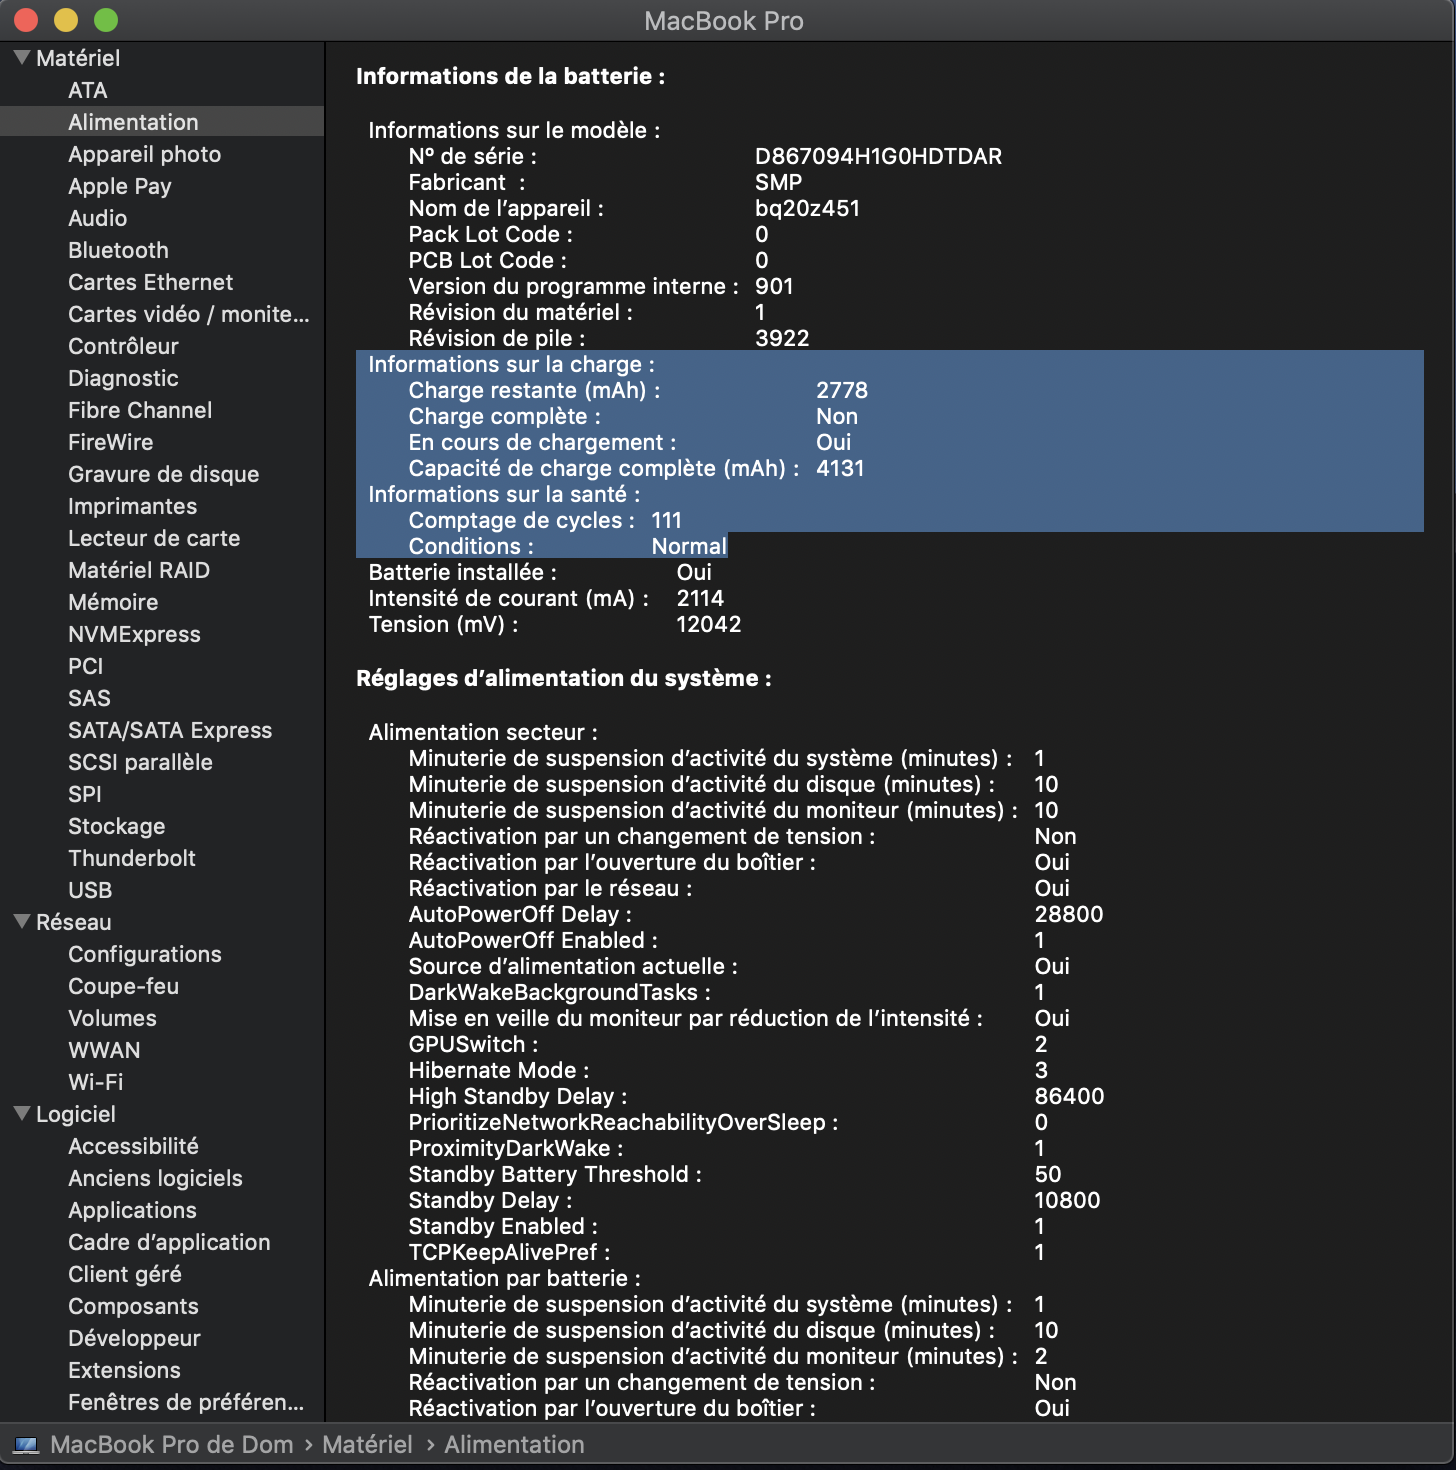Collapse the Réseau disclosure triangle
The image size is (1456, 1470).
(22, 922)
